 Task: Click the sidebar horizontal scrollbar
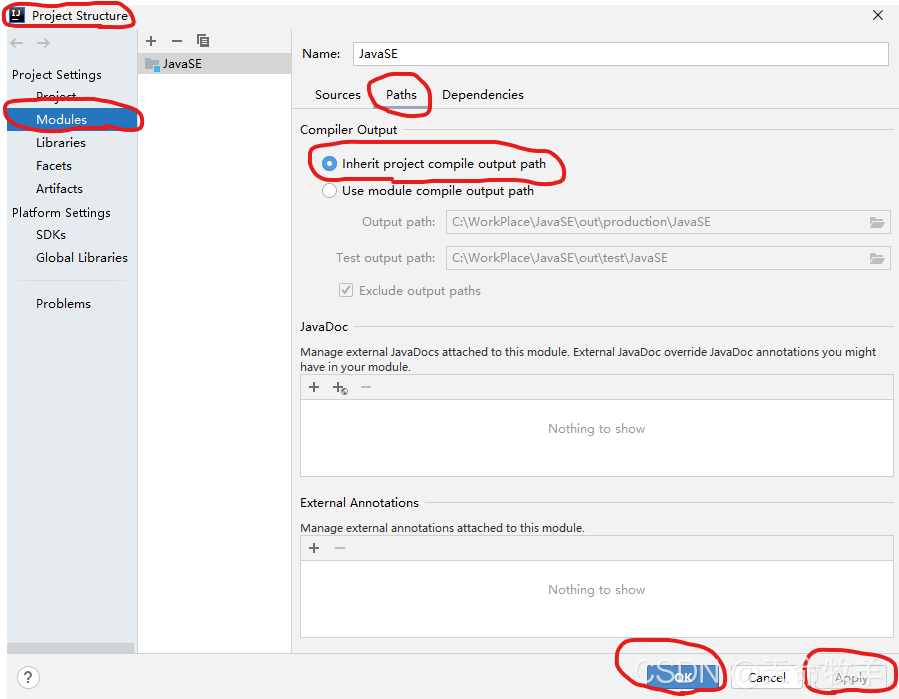[x=71, y=648]
